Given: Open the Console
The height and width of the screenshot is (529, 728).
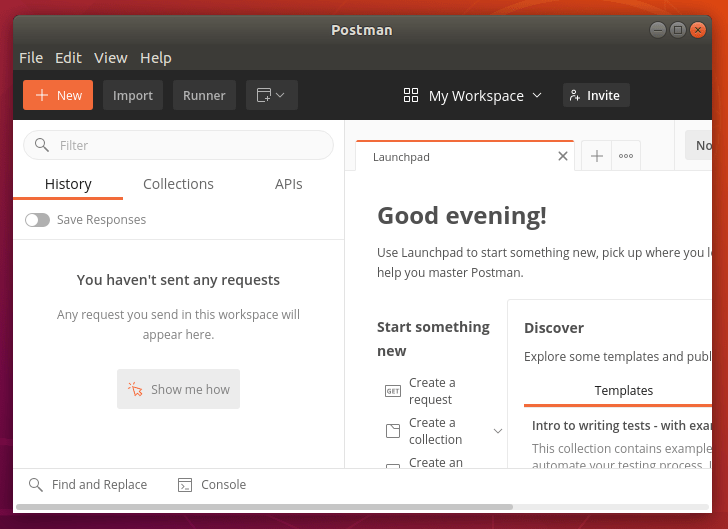Looking at the screenshot, I should [212, 485].
